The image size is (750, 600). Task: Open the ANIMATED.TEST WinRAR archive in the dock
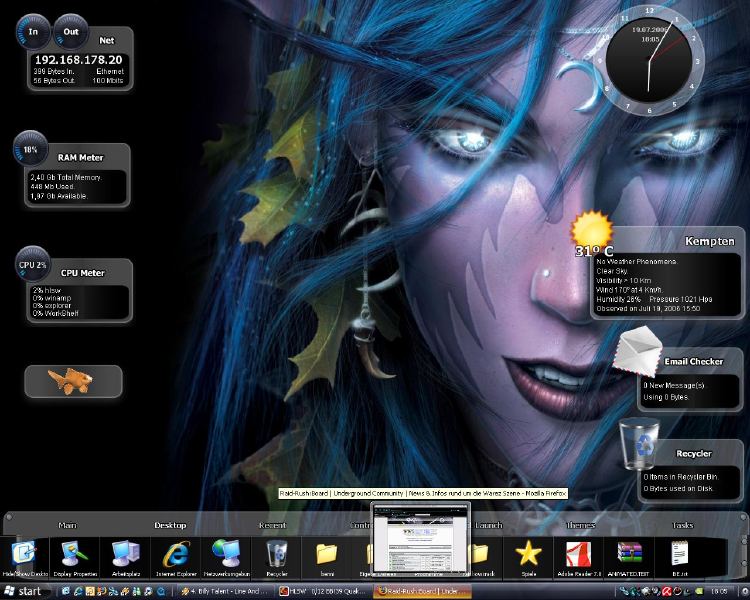coord(629,554)
